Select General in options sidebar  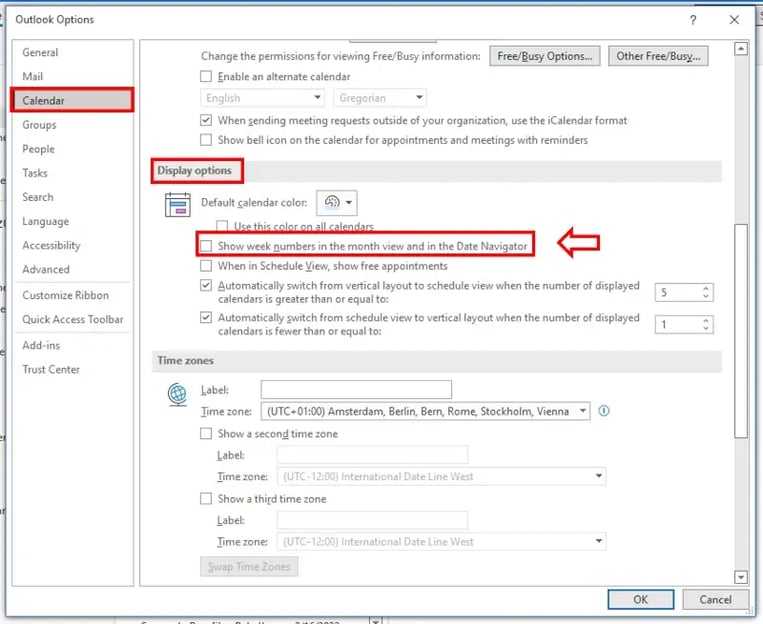point(73,52)
